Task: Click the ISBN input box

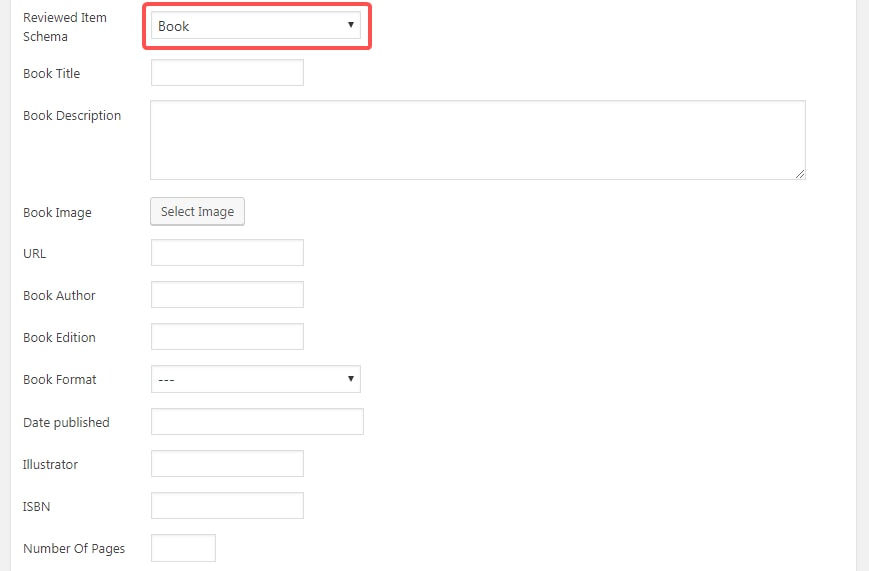Action: [x=227, y=506]
